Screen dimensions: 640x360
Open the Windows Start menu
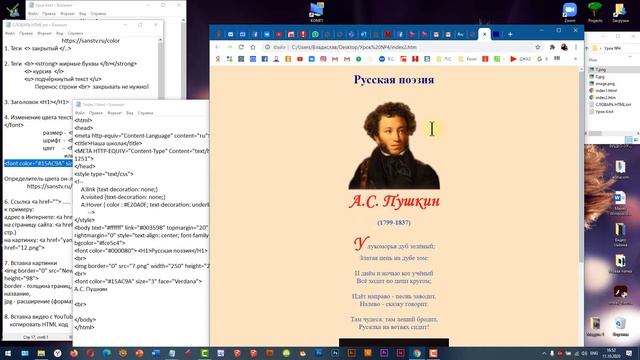[8, 353]
